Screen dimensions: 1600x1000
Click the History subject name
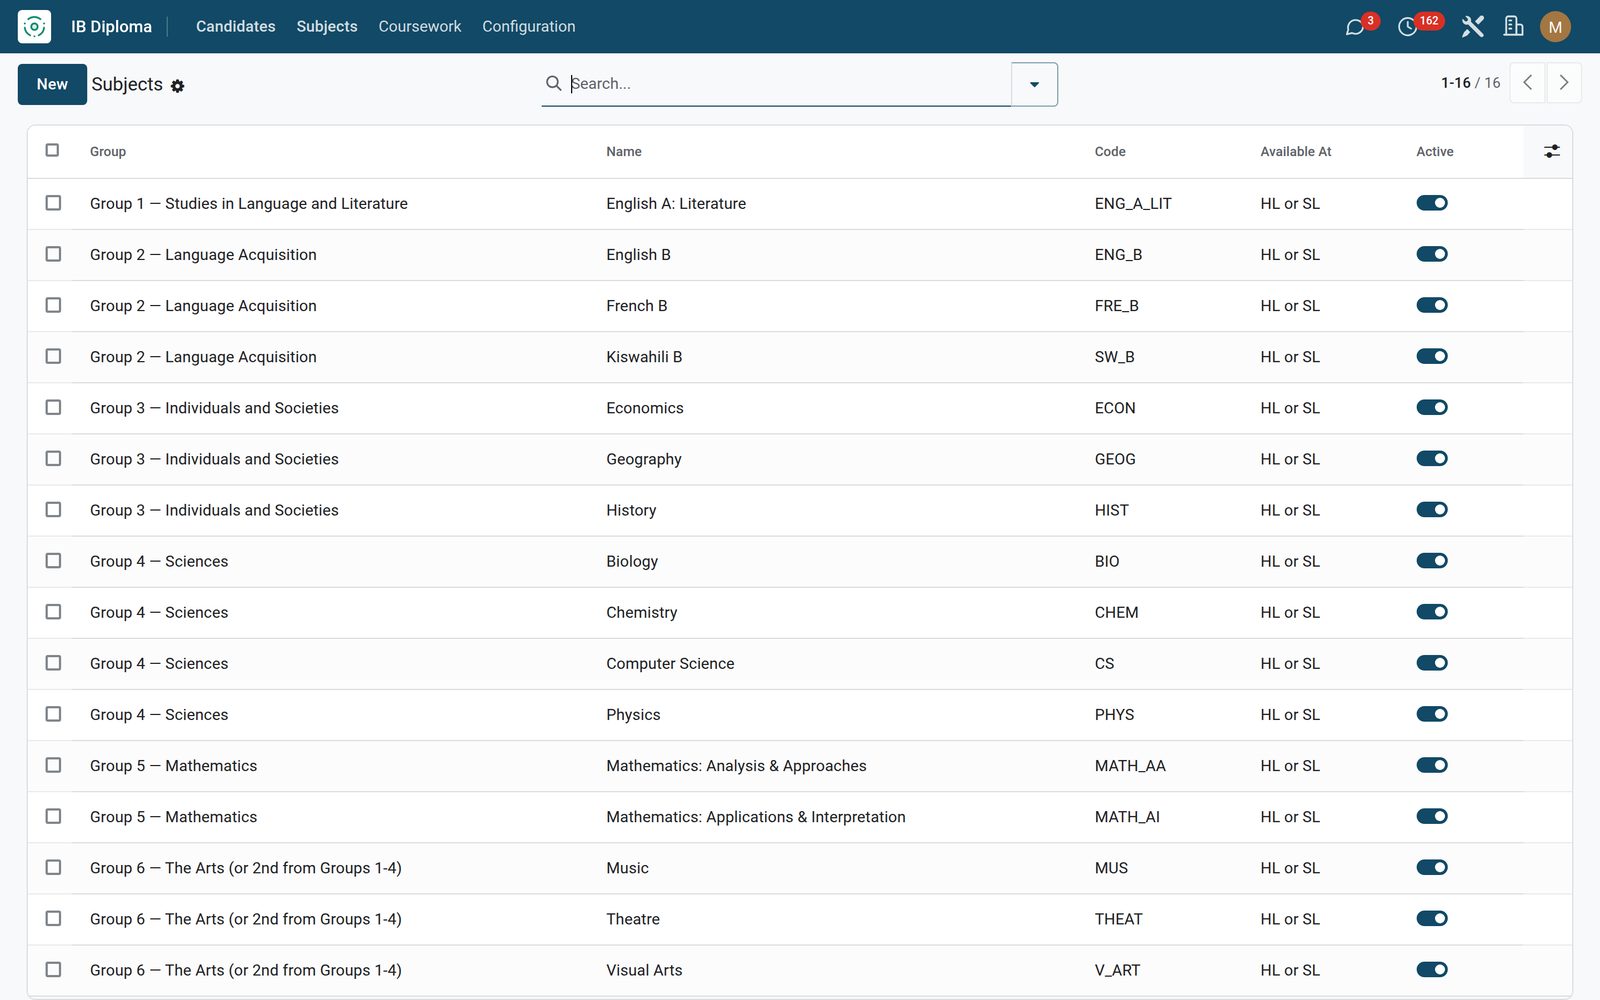tap(631, 510)
